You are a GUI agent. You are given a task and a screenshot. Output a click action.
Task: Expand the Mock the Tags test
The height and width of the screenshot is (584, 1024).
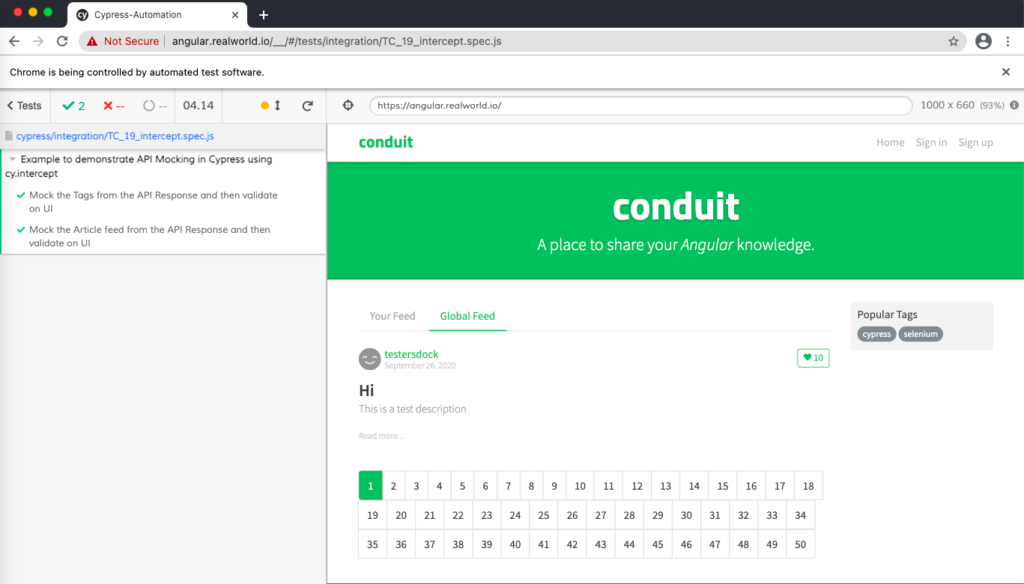pos(153,202)
